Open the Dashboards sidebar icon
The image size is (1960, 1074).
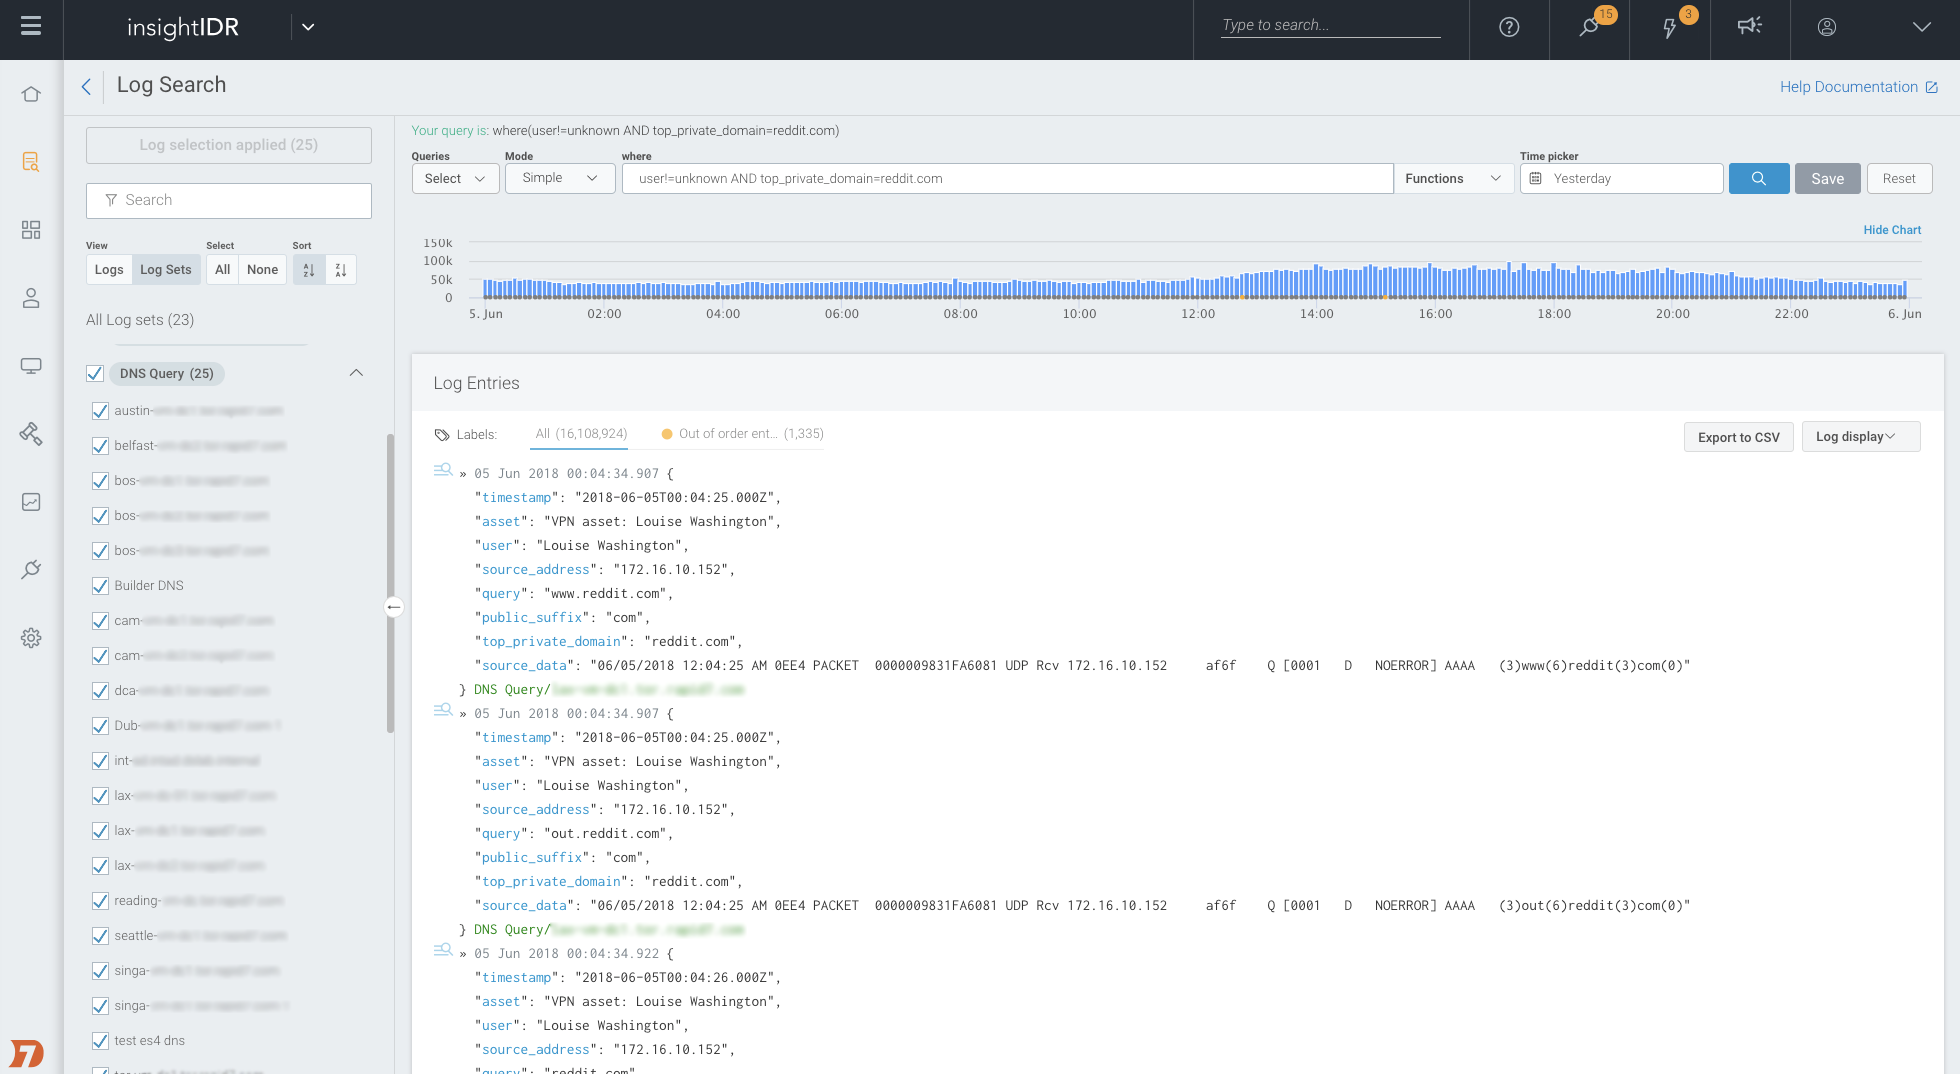pos(31,230)
